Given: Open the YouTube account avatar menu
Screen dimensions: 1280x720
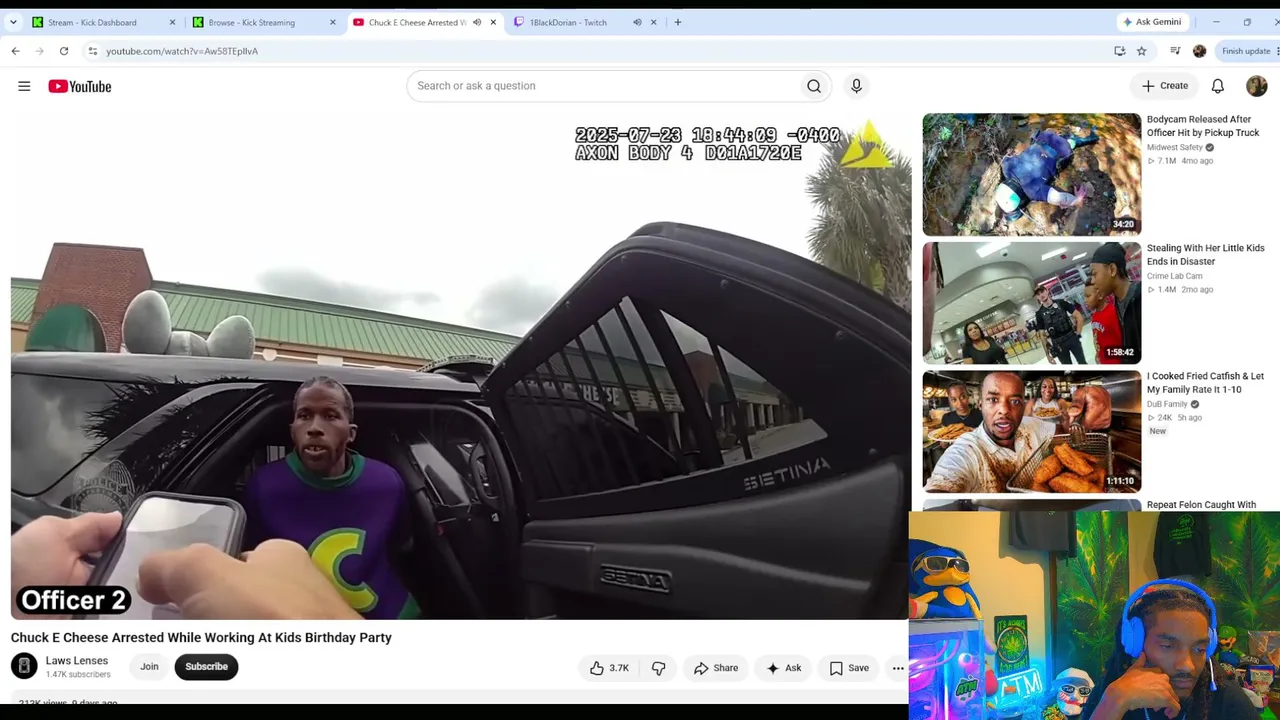Looking at the screenshot, I should [1257, 86].
